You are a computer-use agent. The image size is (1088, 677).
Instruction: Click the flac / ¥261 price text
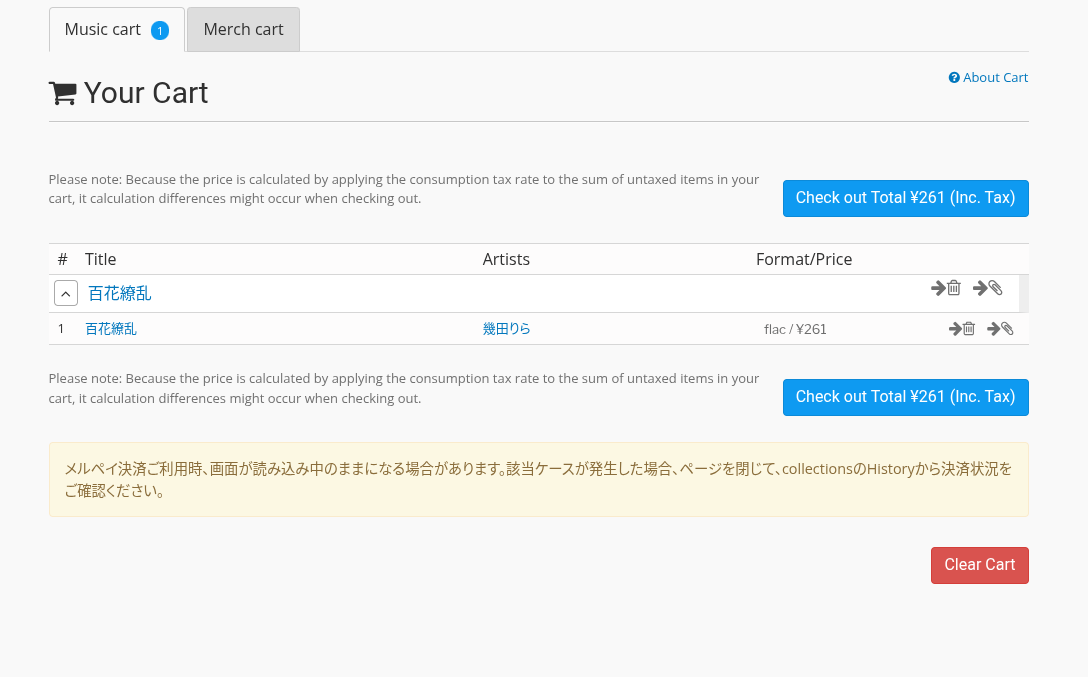click(x=795, y=329)
